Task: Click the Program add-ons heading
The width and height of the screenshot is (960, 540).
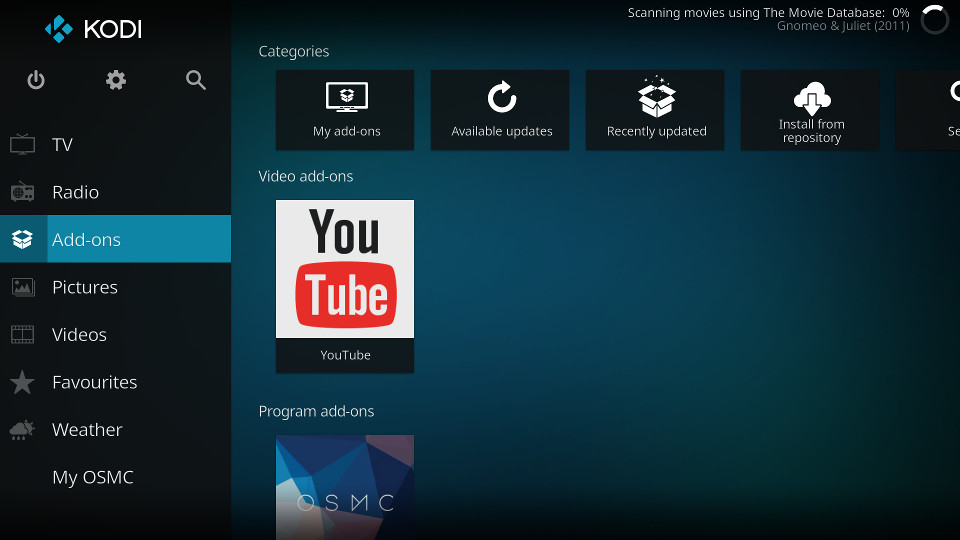Action: [x=316, y=411]
